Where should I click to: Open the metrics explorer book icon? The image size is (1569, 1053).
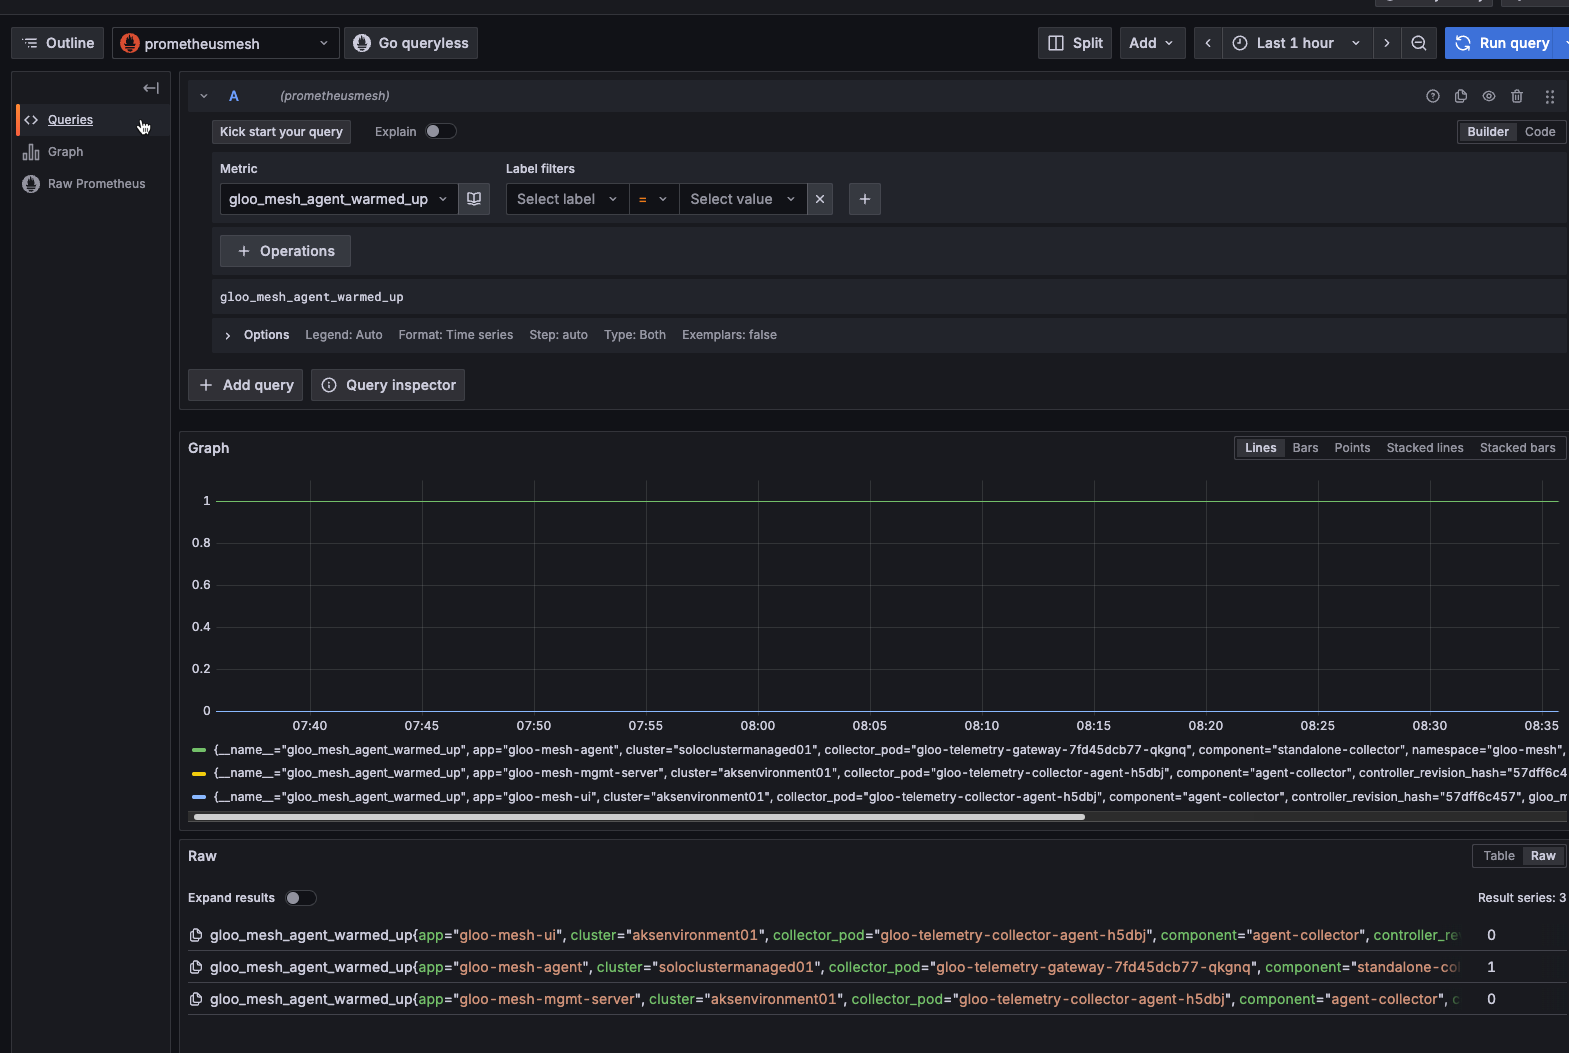[474, 199]
